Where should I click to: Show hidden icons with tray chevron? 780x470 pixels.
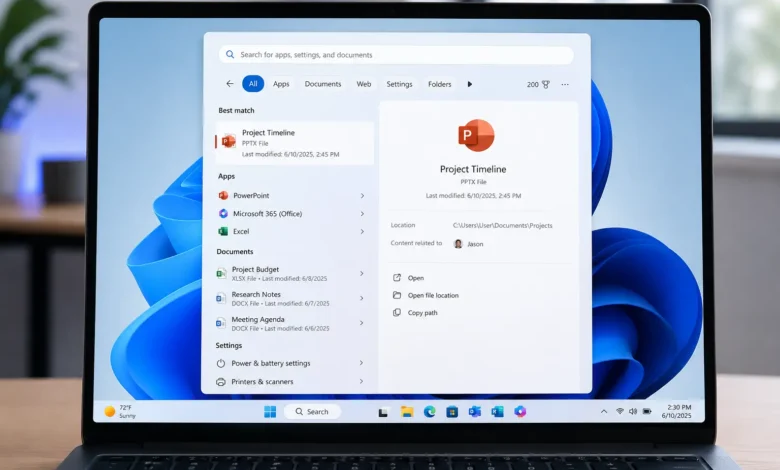(604, 411)
